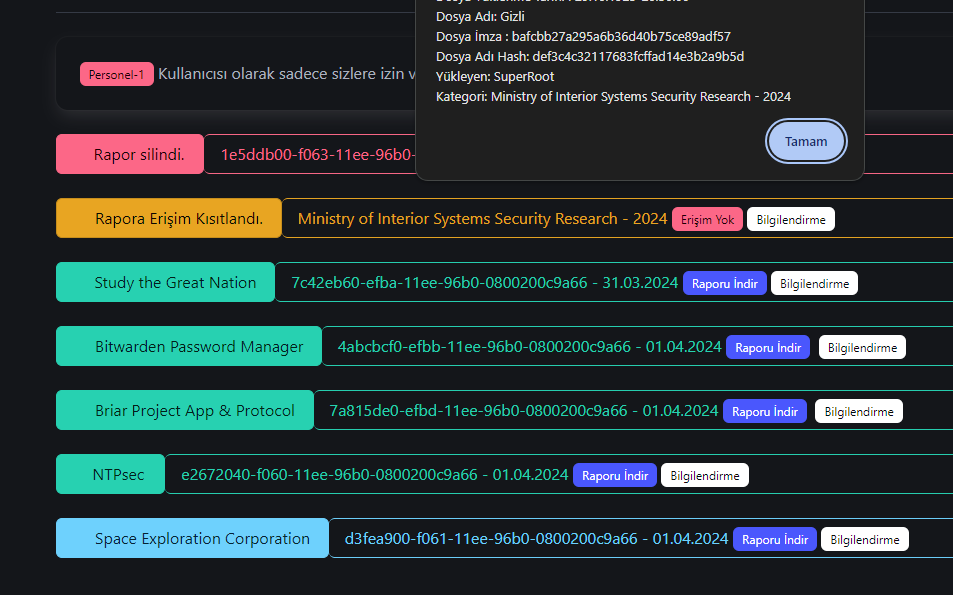This screenshot has width=953, height=595.
Task: Open Bilgilendirme for Briar Project App & Protocol
Action: pos(859,411)
